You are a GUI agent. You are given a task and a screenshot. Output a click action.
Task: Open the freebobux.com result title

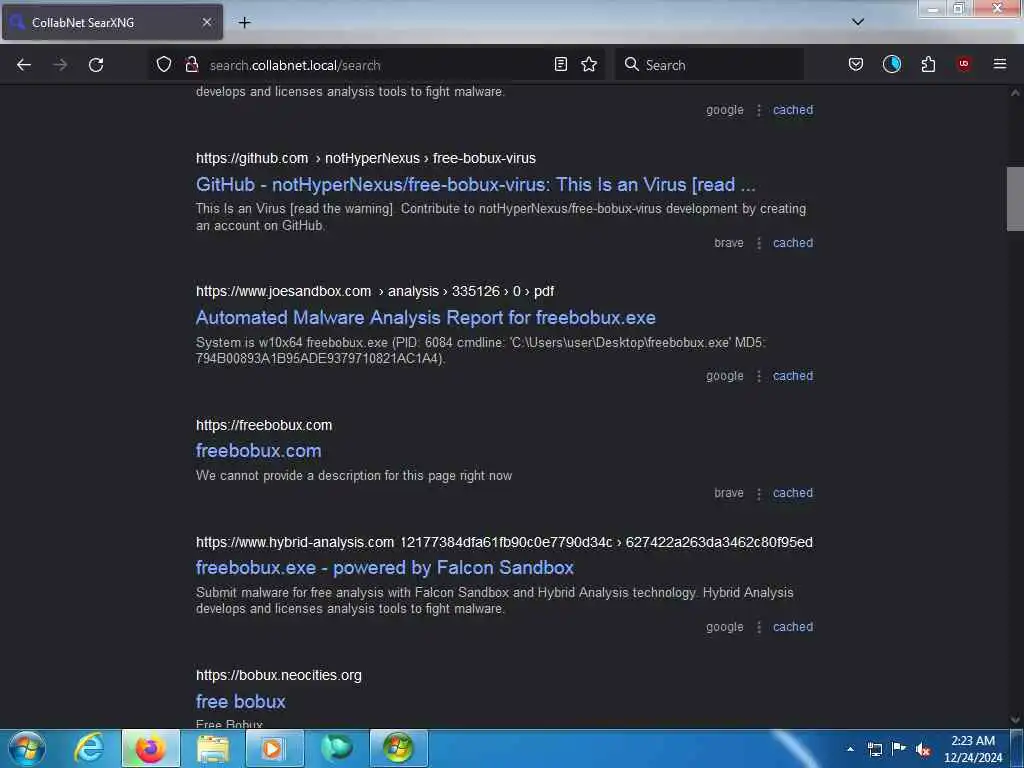coord(259,451)
